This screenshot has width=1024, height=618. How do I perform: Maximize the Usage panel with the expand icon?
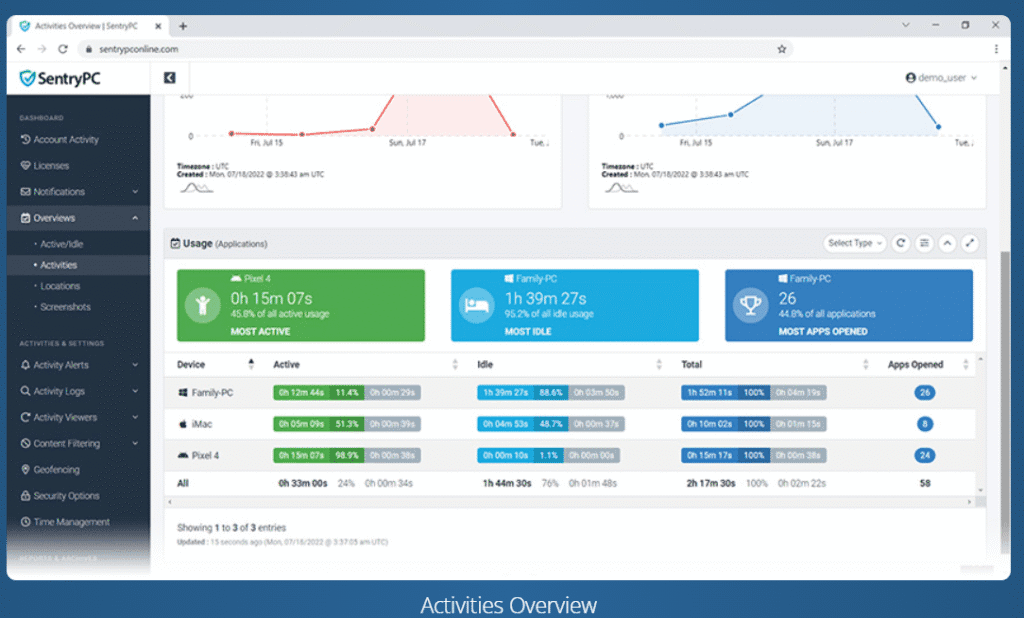pos(970,243)
